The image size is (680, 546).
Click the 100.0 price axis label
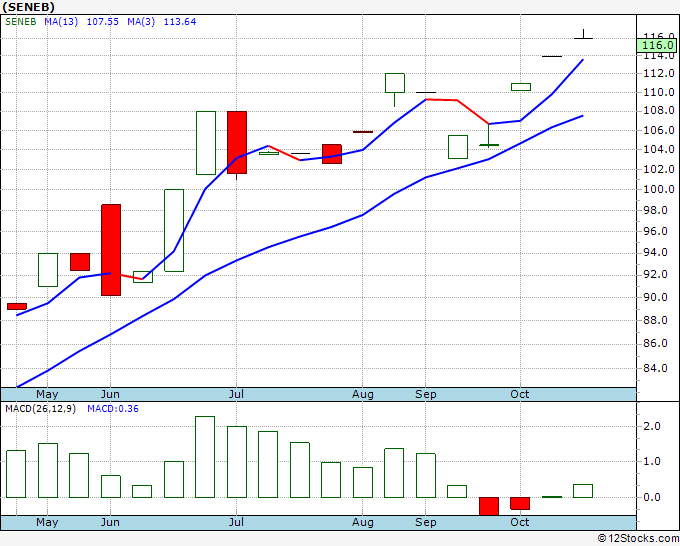coord(659,189)
